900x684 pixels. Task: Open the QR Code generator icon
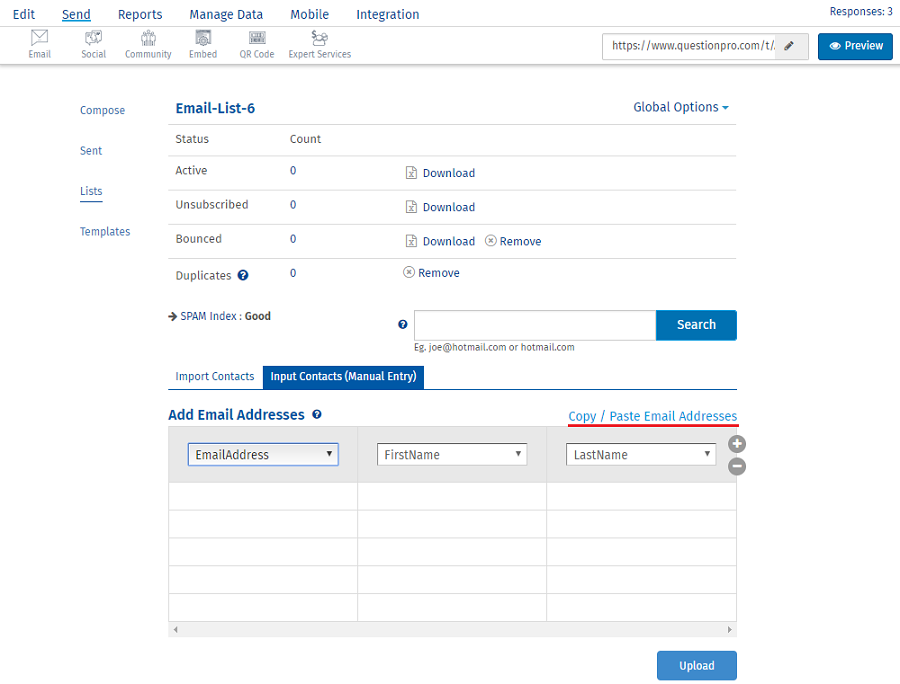pos(256,40)
